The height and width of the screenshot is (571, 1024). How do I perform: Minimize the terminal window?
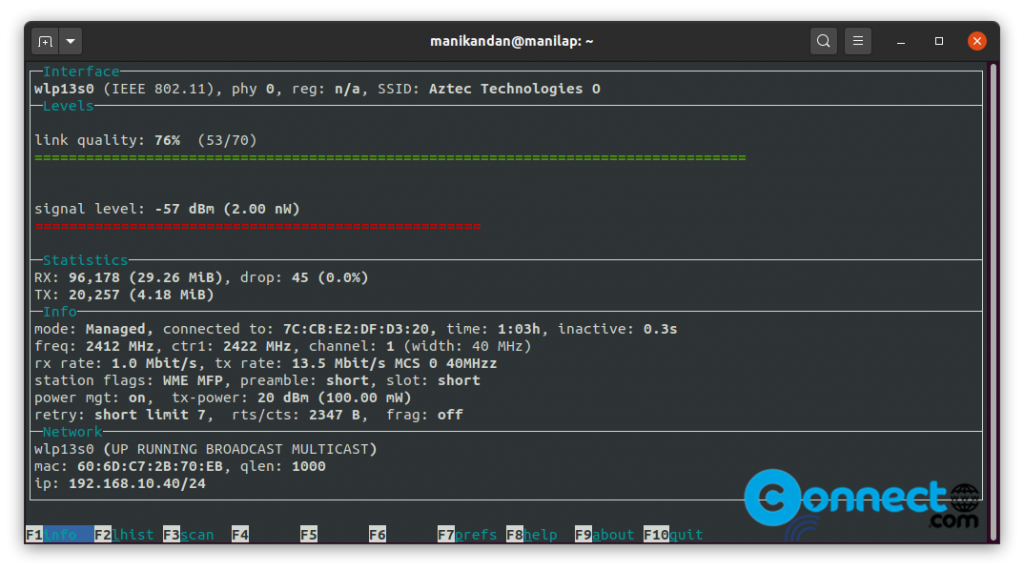click(902, 41)
